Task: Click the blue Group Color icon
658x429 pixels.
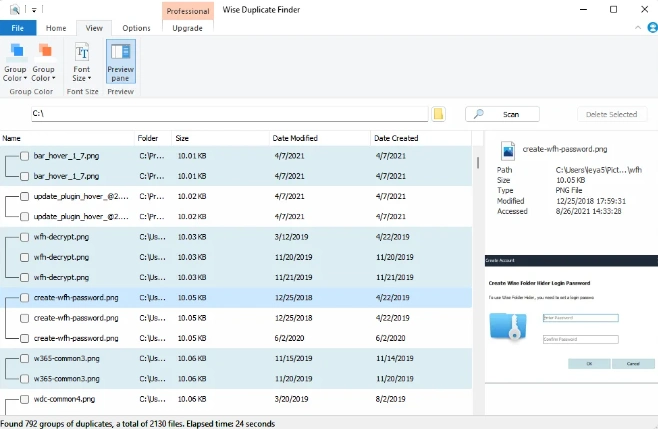Action: (x=15, y=53)
